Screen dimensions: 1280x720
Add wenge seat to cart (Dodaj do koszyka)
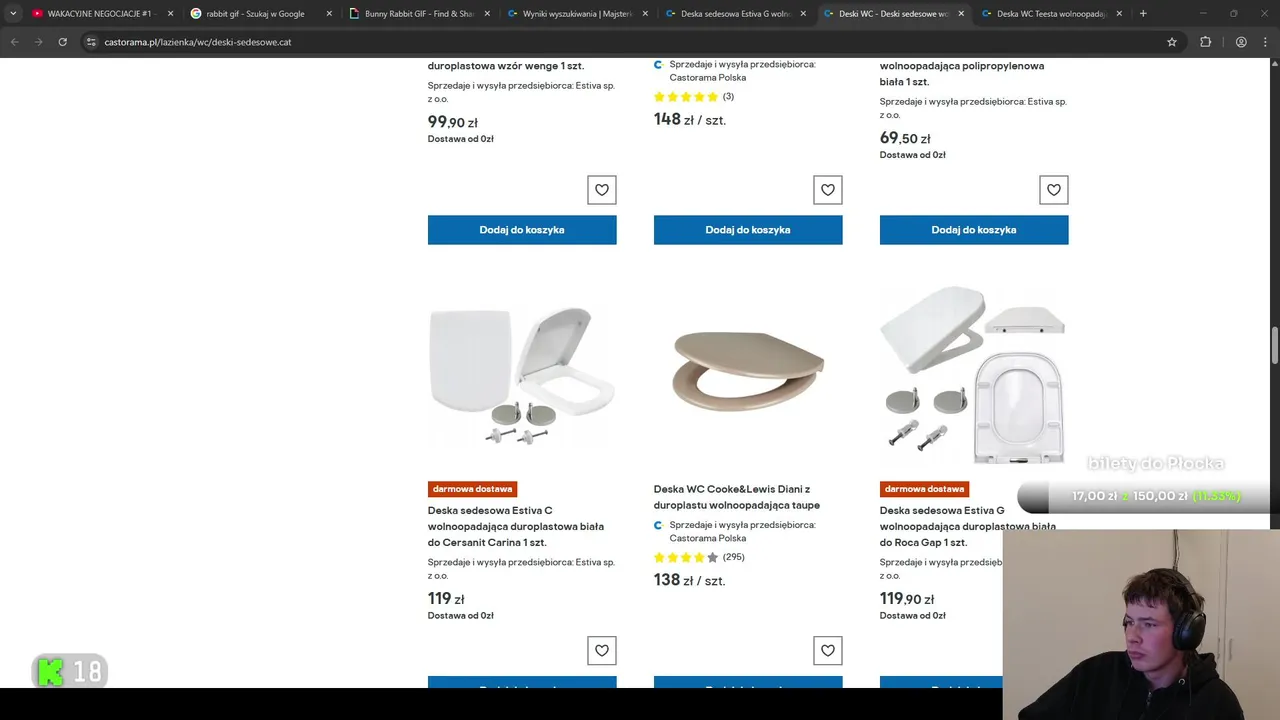pos(522,230)
